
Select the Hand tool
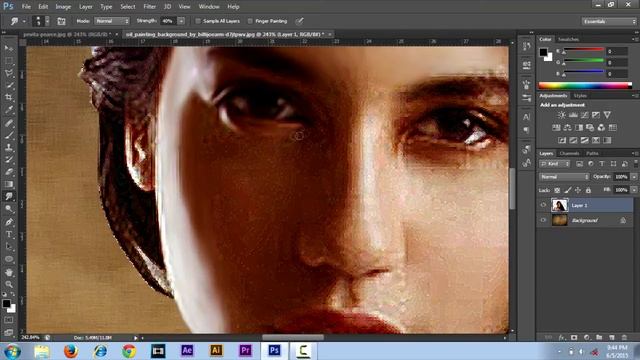9,272
